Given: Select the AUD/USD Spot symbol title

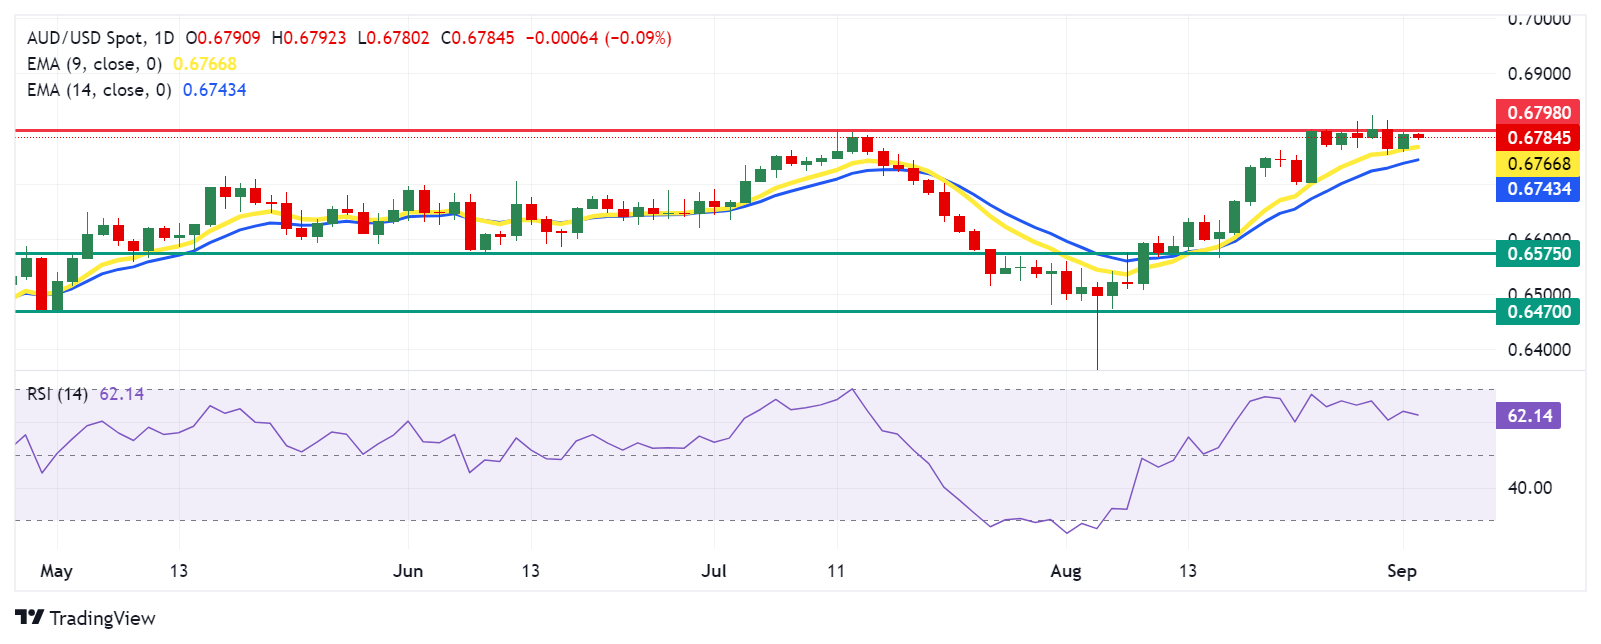Looking at the screenshot, I should coord(85,38).
